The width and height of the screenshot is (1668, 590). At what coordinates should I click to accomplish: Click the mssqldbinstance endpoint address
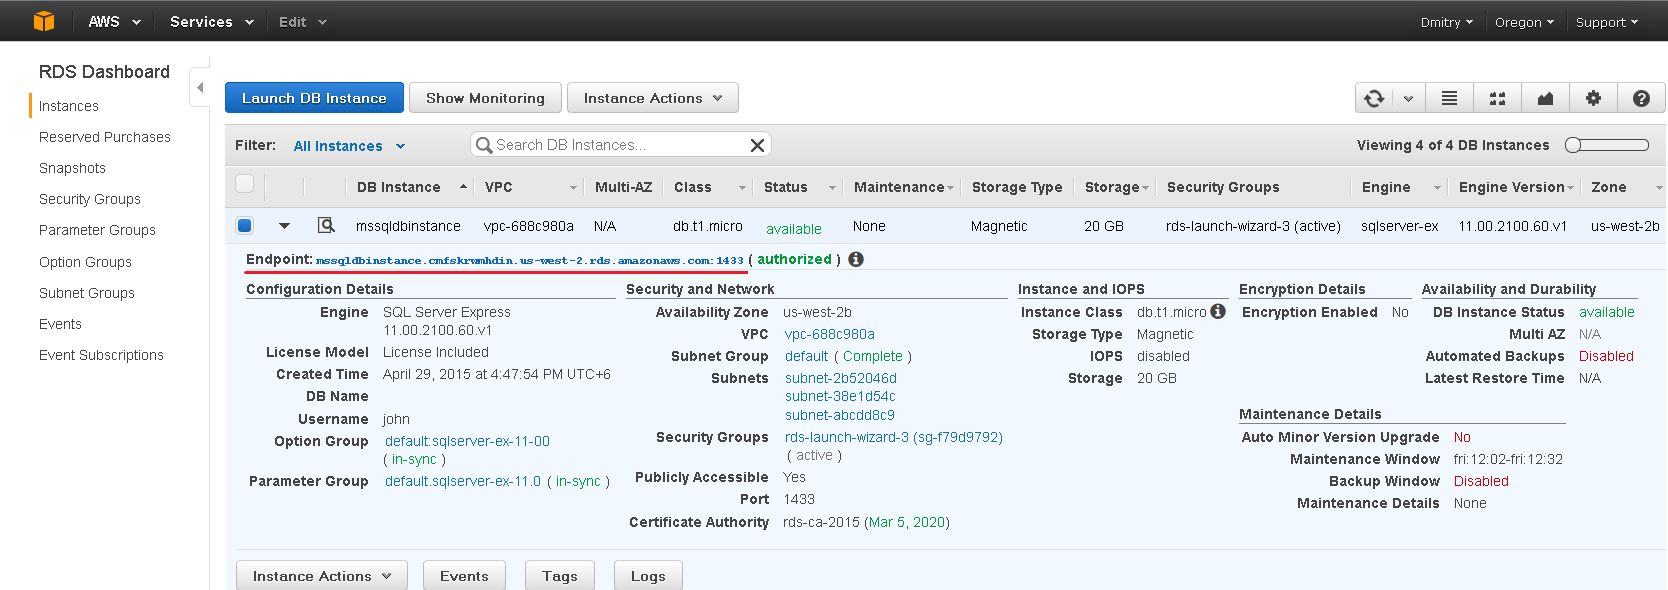[530, 260]
